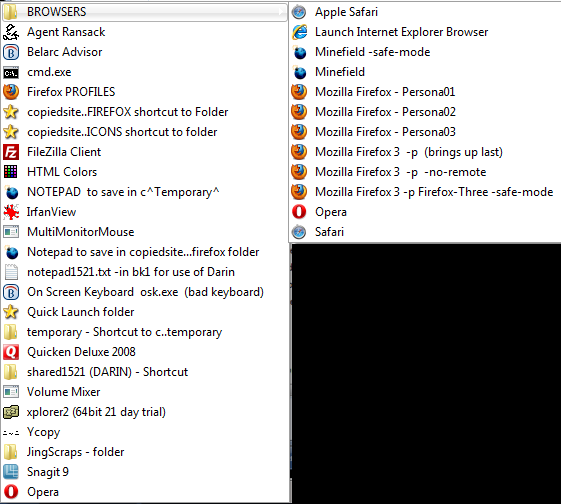Viewport: 561px width, 504px height.
Task: Click the IrfanView red splat icon
Action: (11, 212)
